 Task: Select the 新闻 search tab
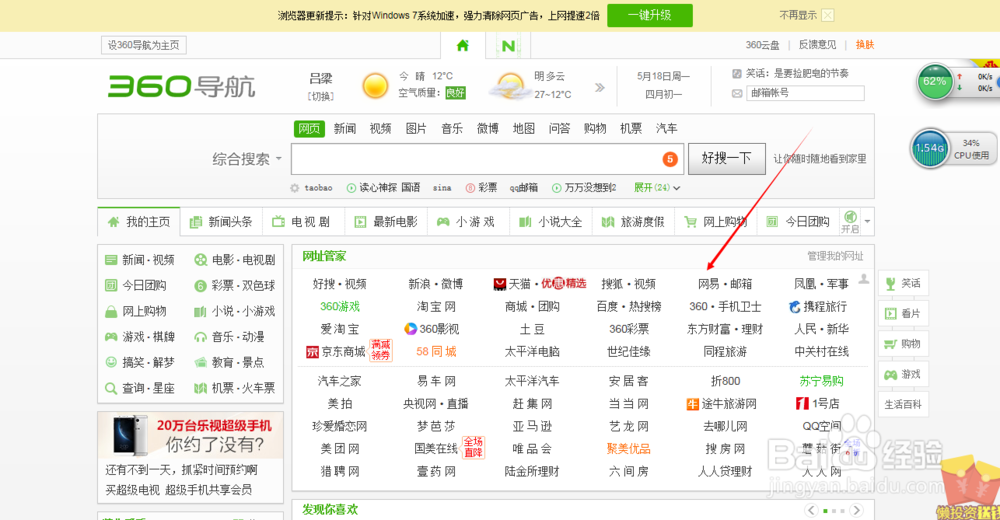[344, 128]
